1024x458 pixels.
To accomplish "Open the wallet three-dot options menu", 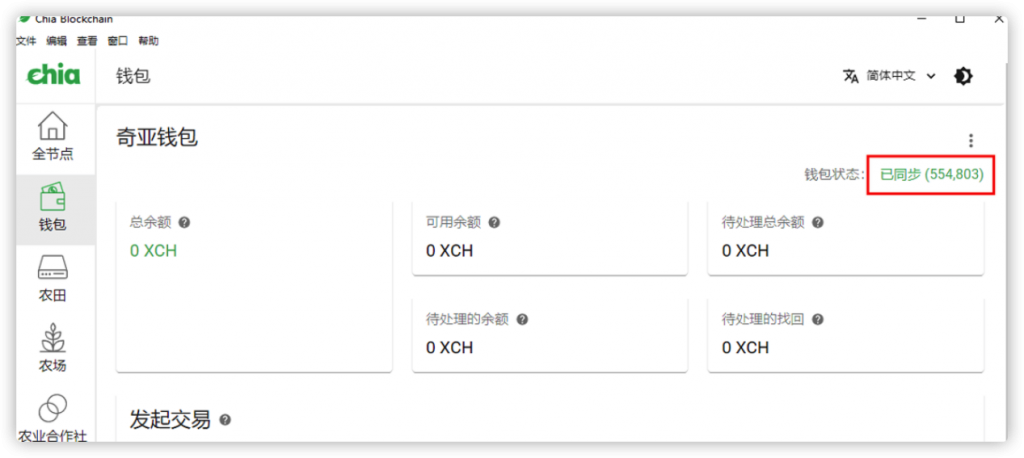I will [970, 141].
